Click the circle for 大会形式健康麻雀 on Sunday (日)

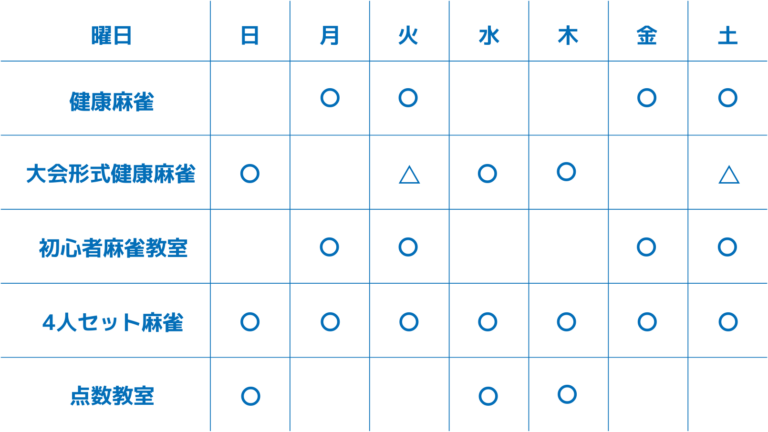250,173
